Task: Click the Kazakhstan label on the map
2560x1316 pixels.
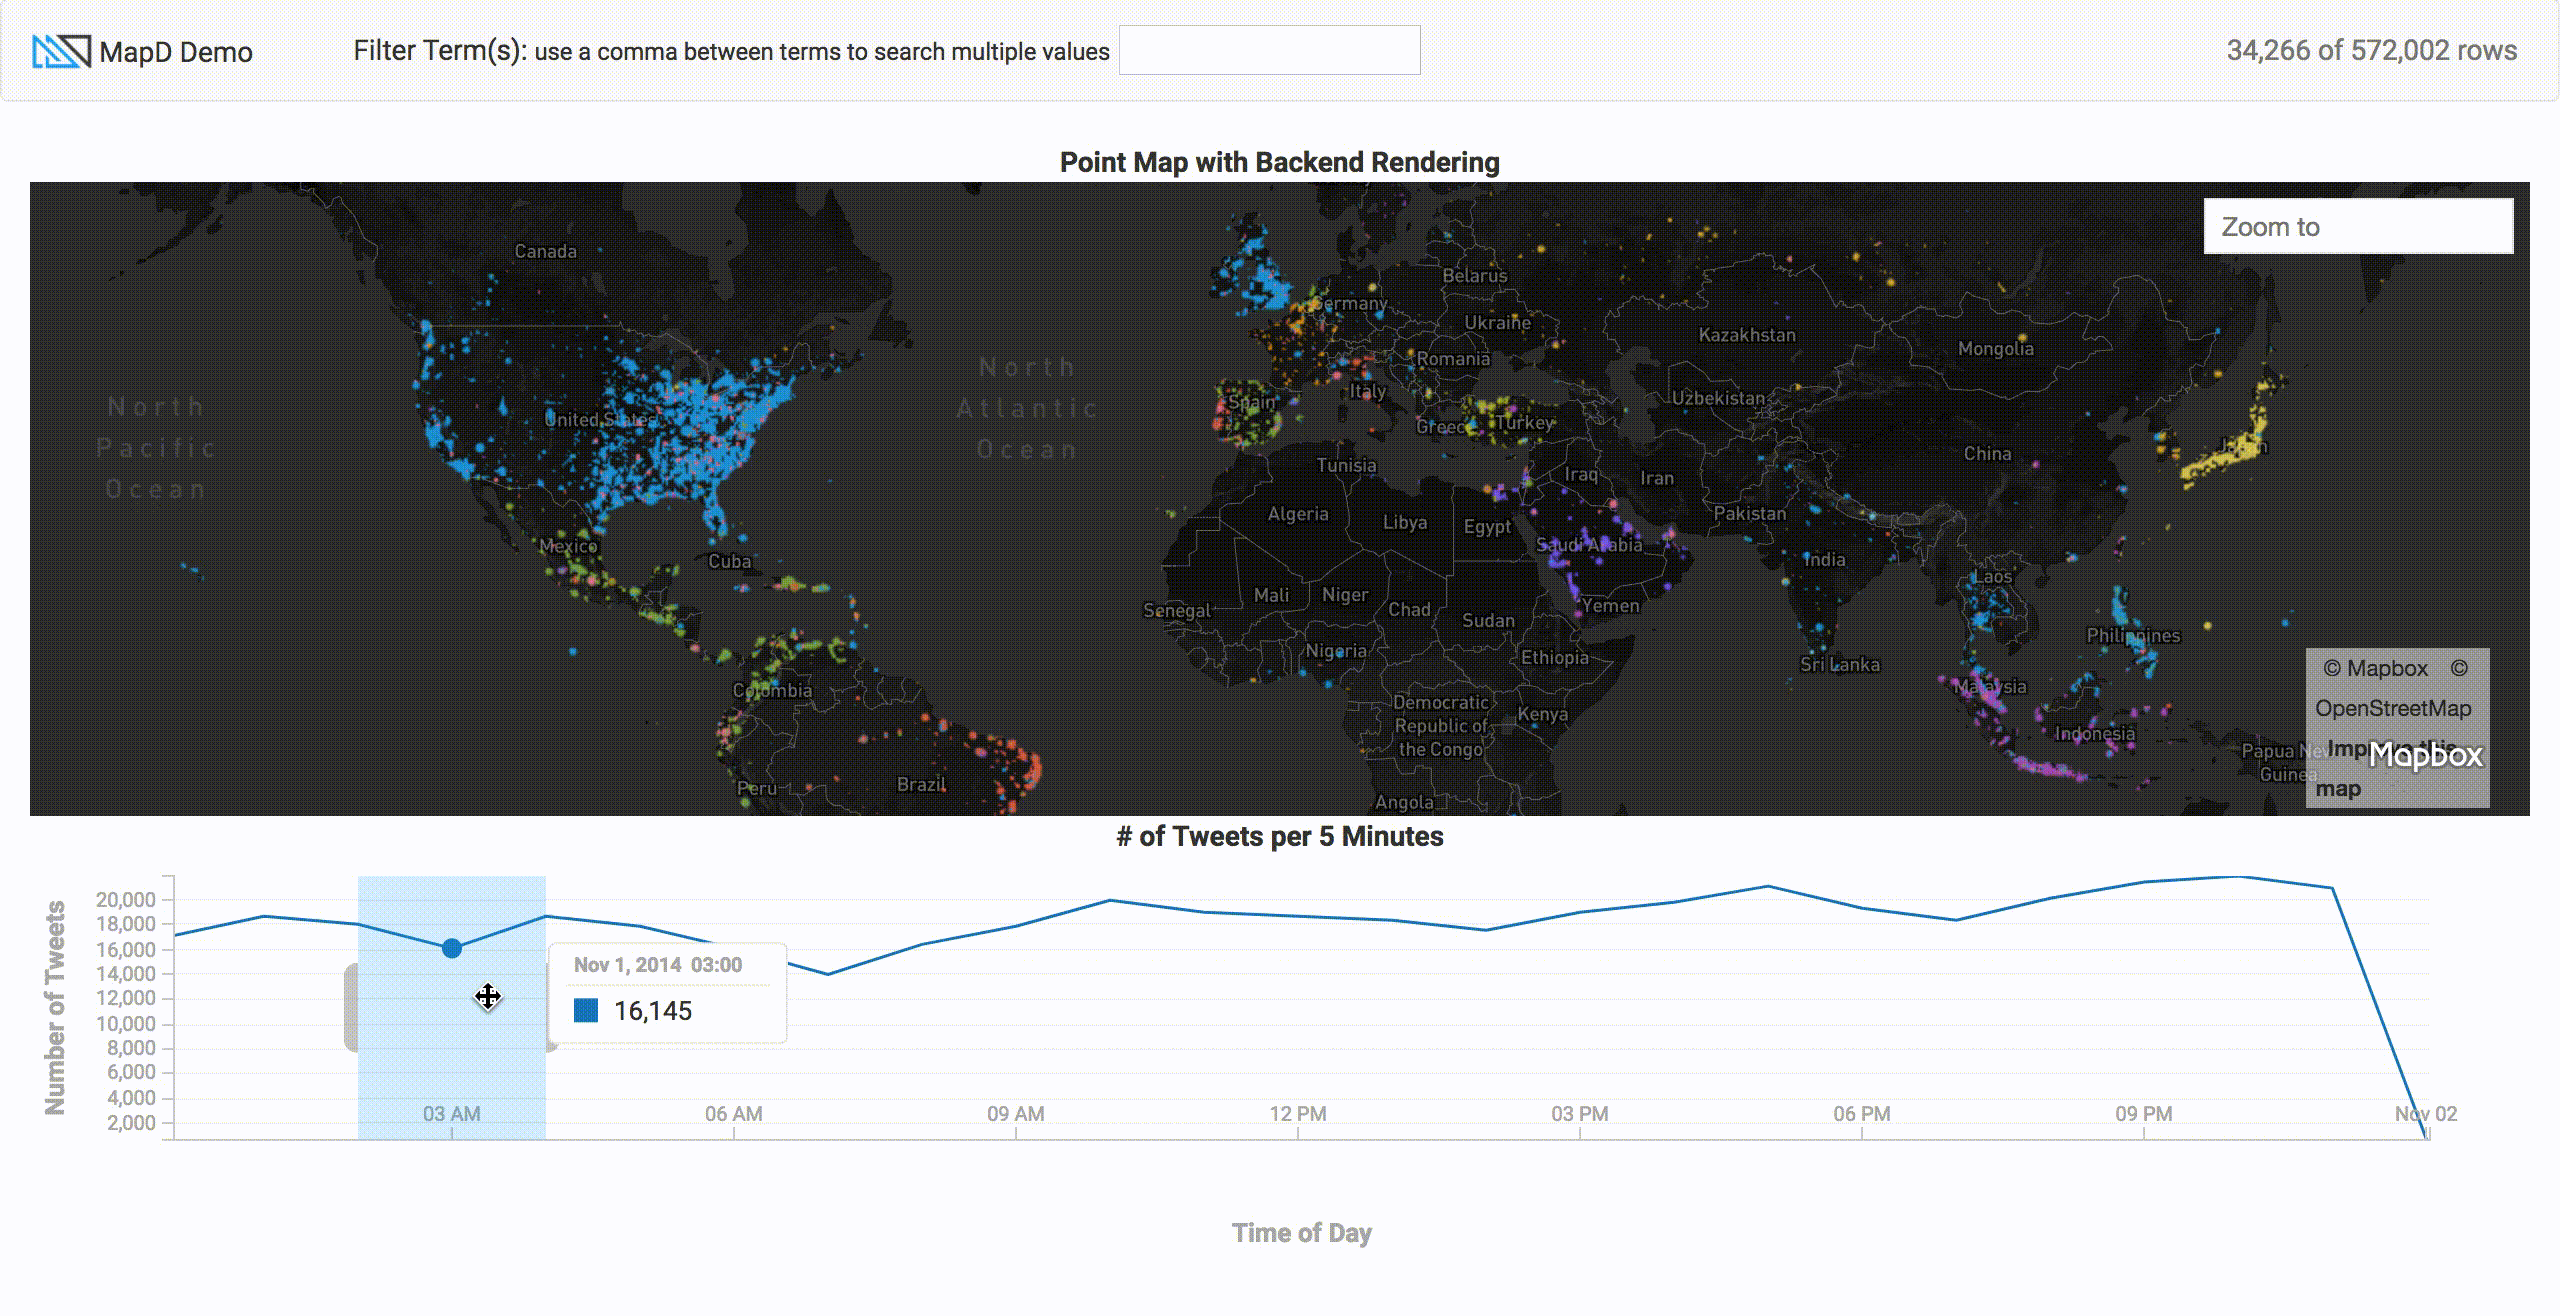Action: pos(1746,335)
